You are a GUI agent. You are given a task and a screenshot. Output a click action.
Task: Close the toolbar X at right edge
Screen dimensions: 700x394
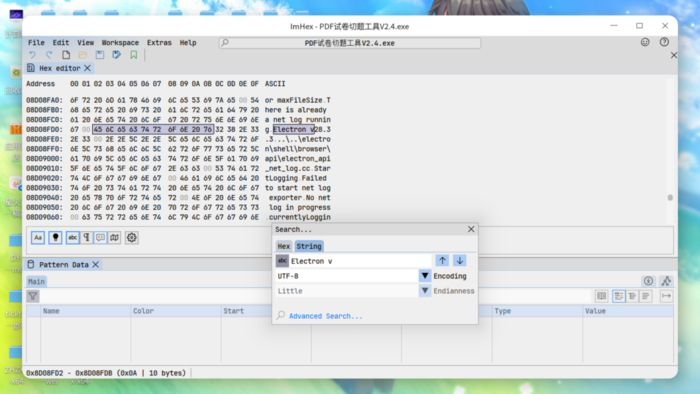click(x=674, y=55)
